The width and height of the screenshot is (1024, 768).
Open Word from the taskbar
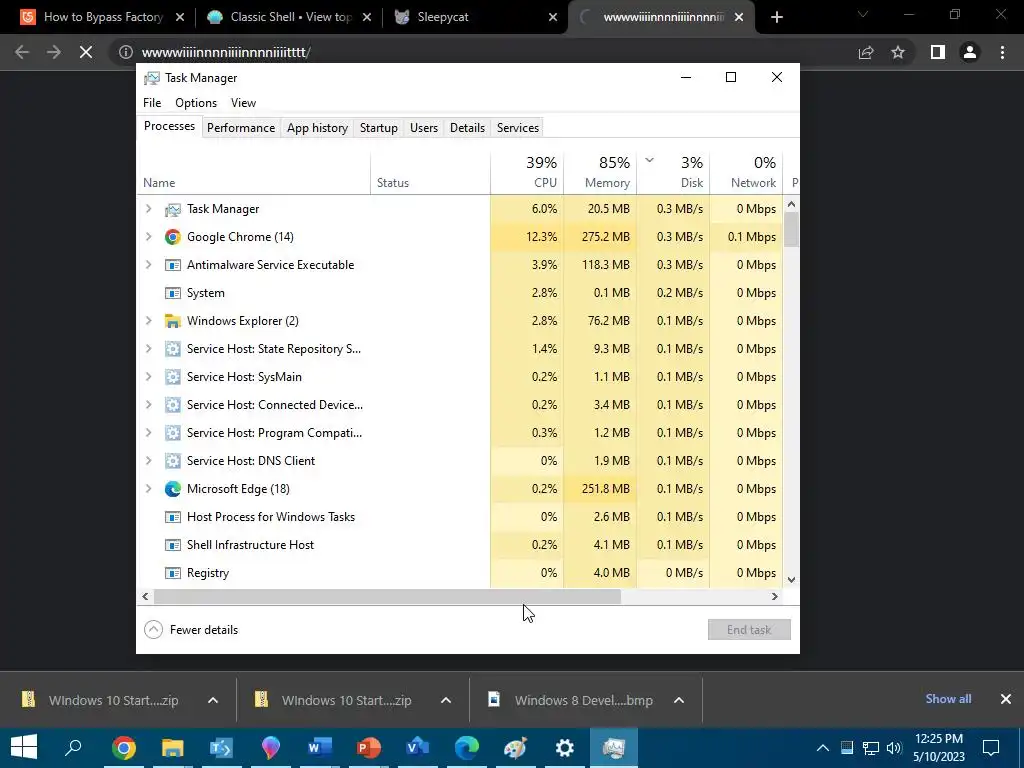pyautogui.click(x=319, y=748)
